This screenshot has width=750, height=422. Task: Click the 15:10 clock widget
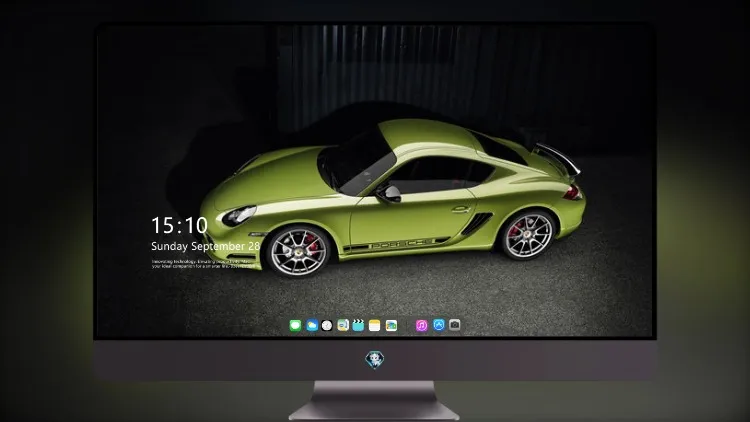click(179, 225)
